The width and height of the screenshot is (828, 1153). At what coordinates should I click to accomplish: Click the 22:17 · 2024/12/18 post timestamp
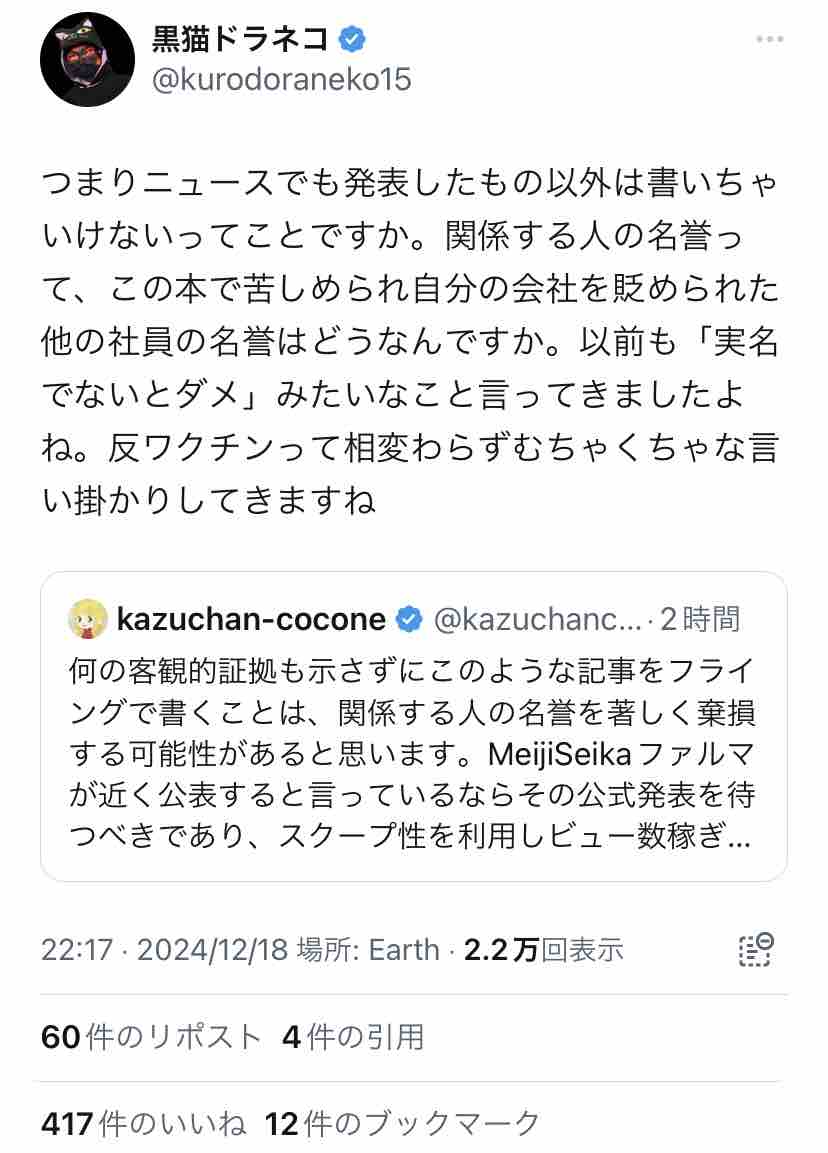click(165, 949)
